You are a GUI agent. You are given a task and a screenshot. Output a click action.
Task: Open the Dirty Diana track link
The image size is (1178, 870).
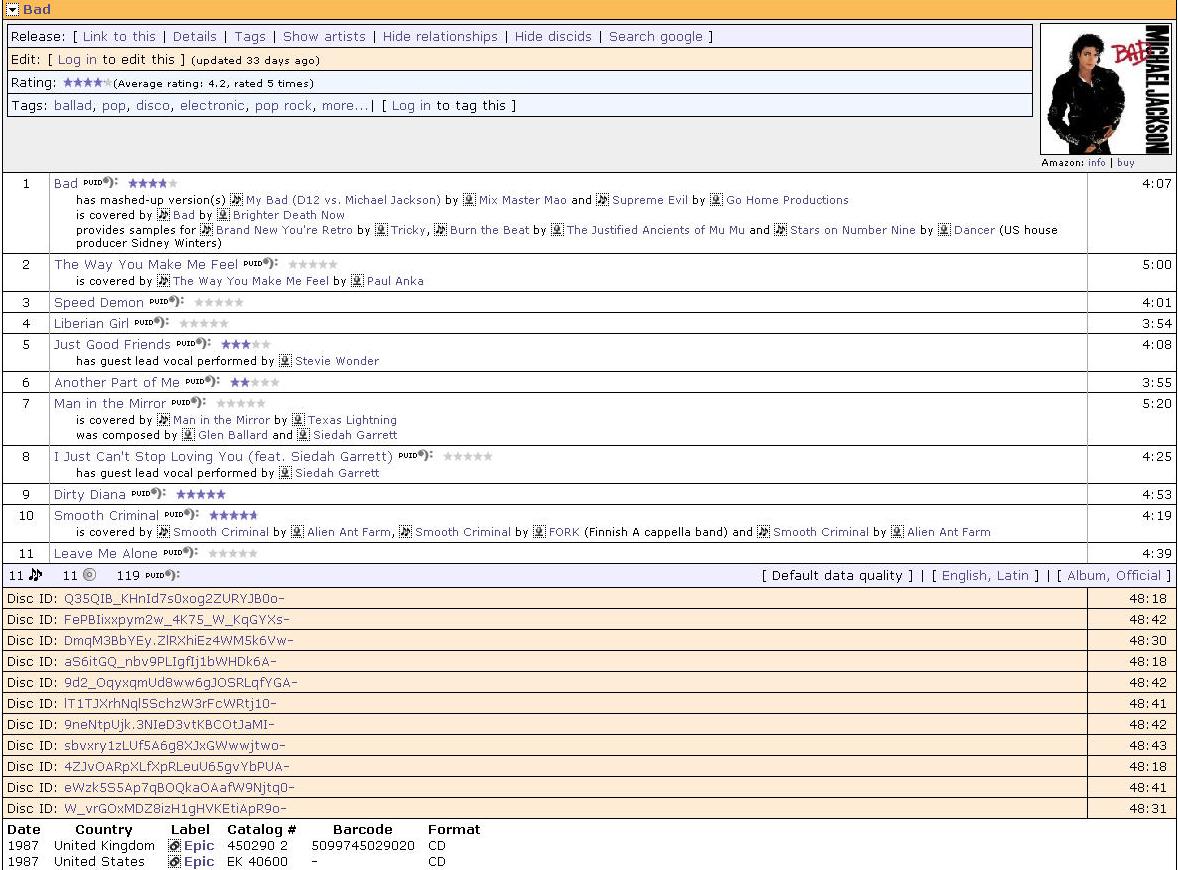90,495
